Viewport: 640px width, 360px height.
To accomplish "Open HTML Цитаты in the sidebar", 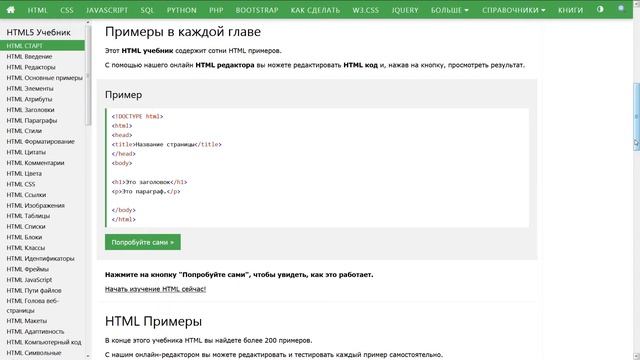I will click(26, 152).
